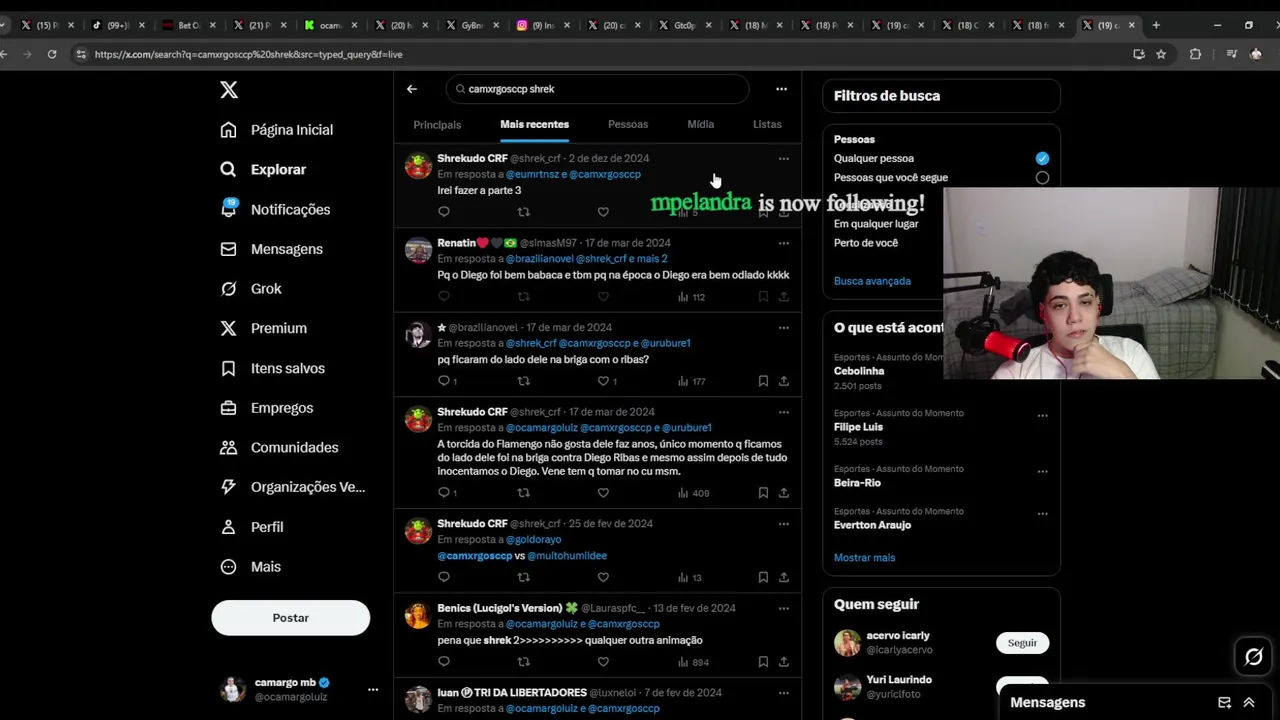This screenshot has height=720, width=1280.
Task: Click the Comunidades people icon
Action: [x=229, y=448]
